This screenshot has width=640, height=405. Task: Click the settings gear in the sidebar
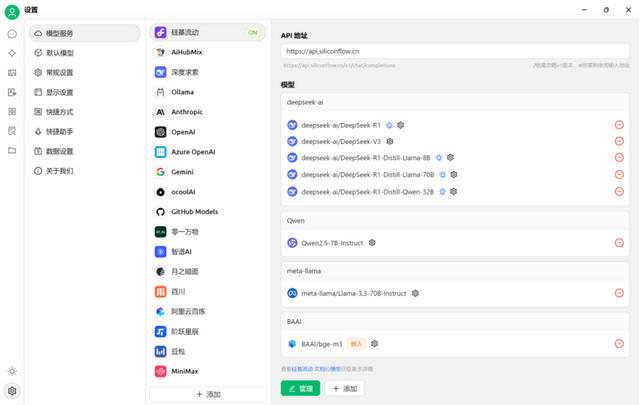[x=12, y=391]
